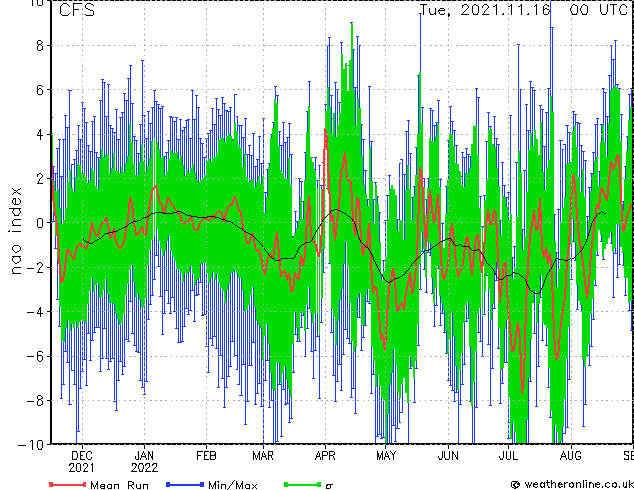
Task: Click the y-axis value -6
Action: click(x=34, y=356)
